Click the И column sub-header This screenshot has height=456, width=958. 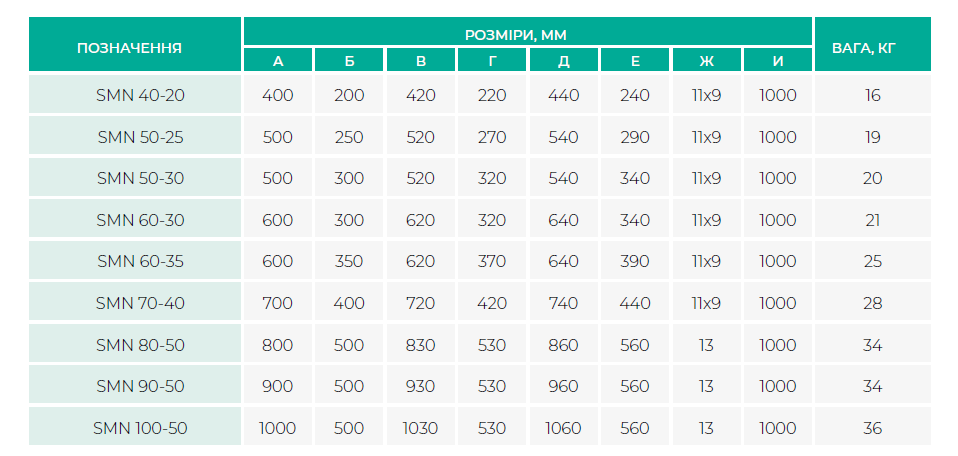(x=778, y=61)
